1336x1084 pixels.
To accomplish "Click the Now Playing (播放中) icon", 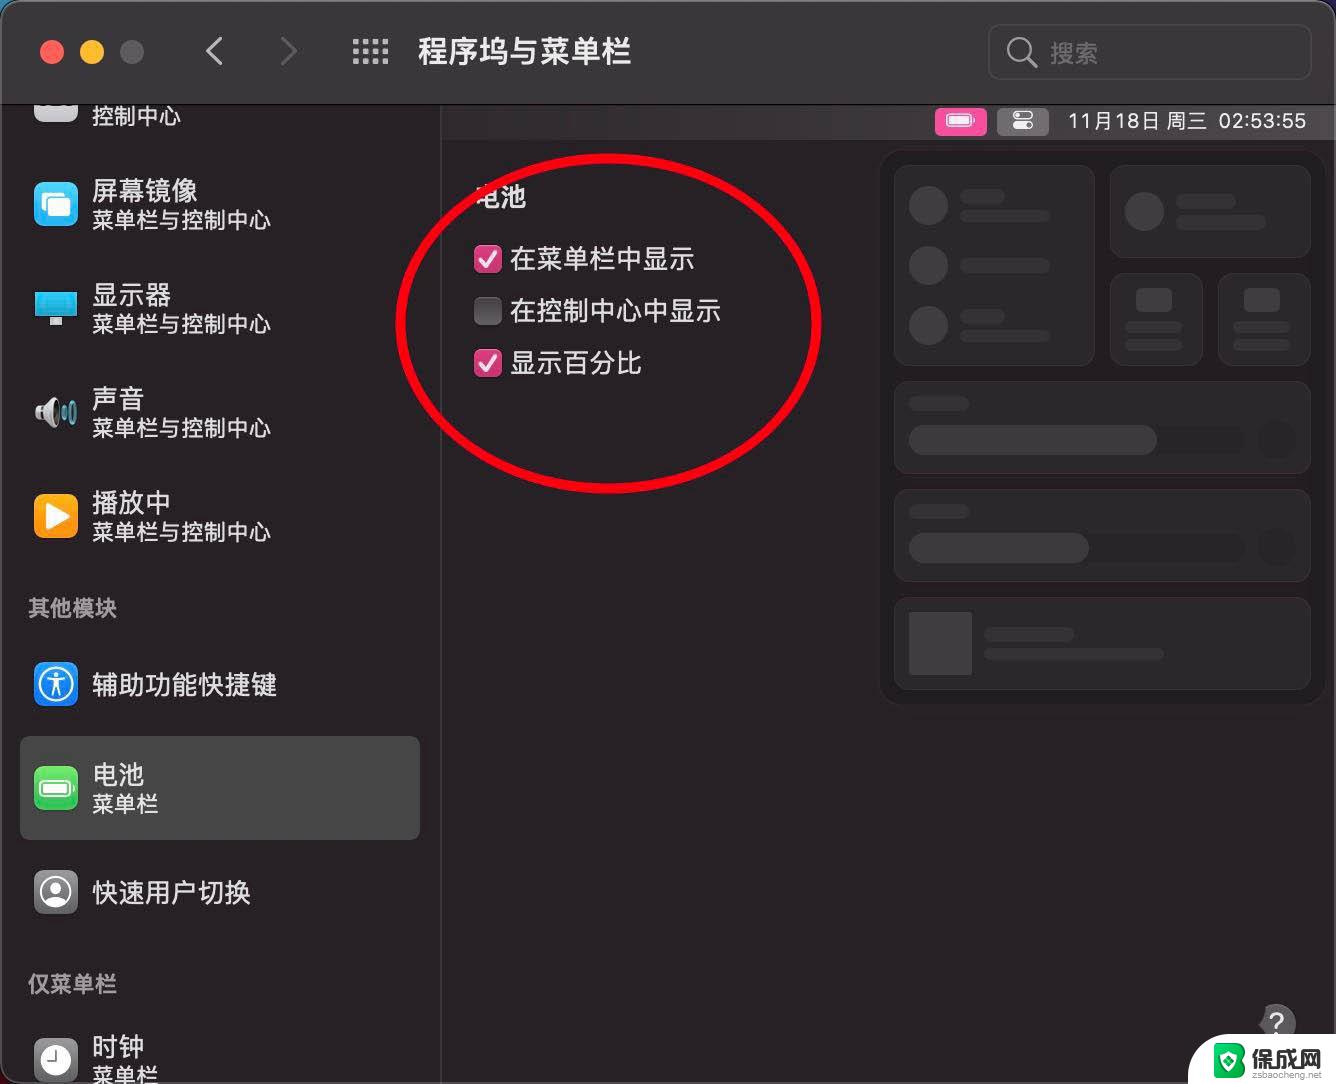I will pos(56,516).
